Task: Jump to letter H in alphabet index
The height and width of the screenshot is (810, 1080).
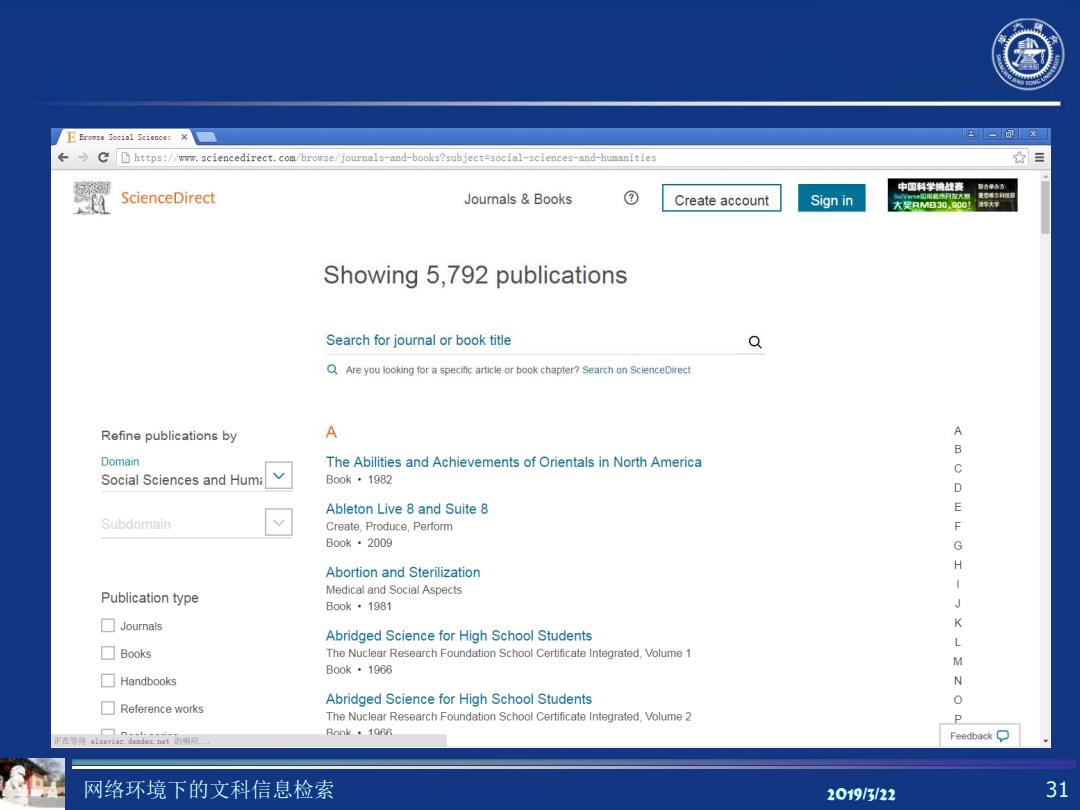Action: tap(957, 565)
